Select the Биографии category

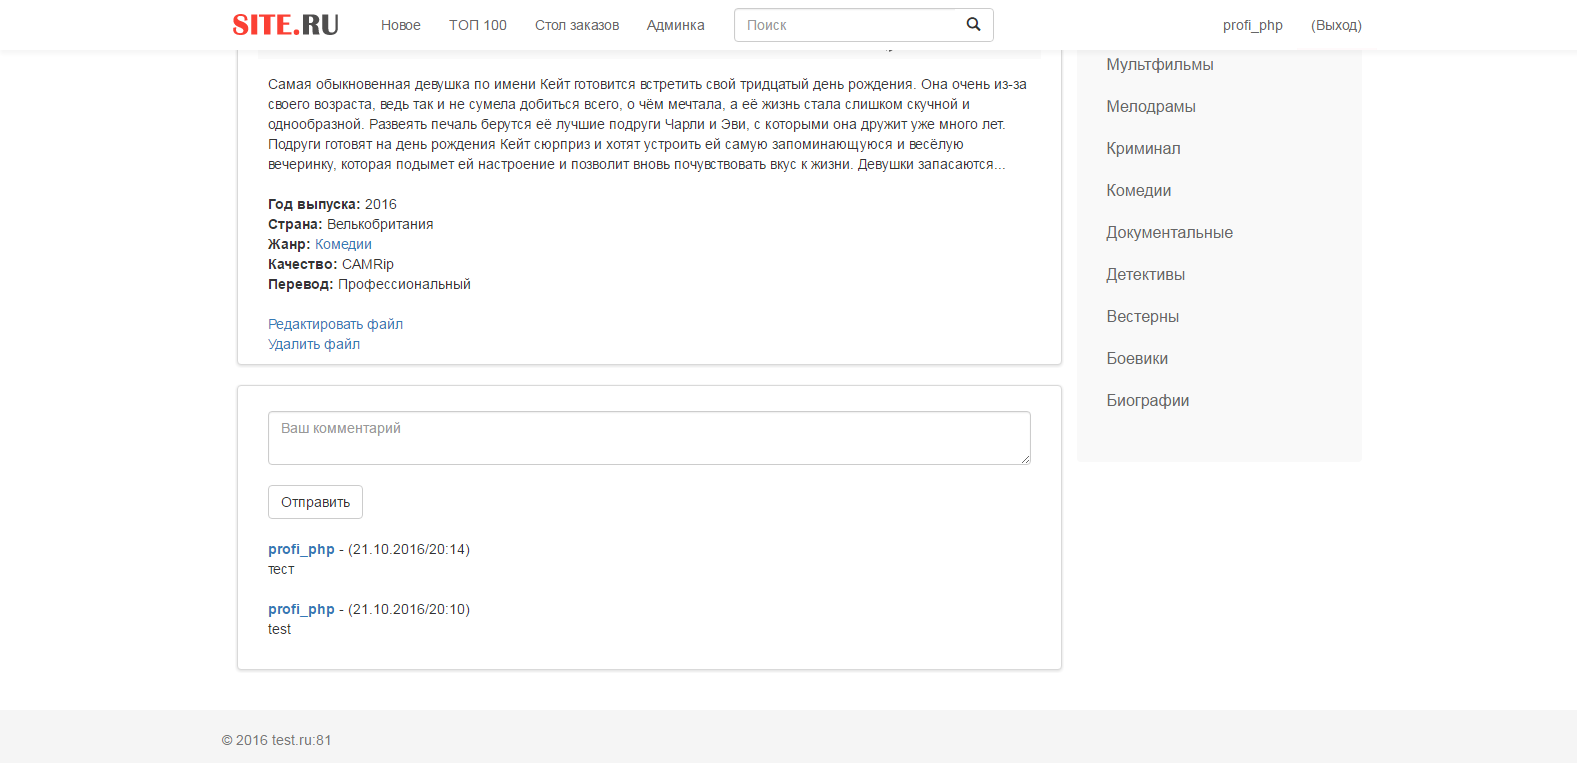(1148, 401)
